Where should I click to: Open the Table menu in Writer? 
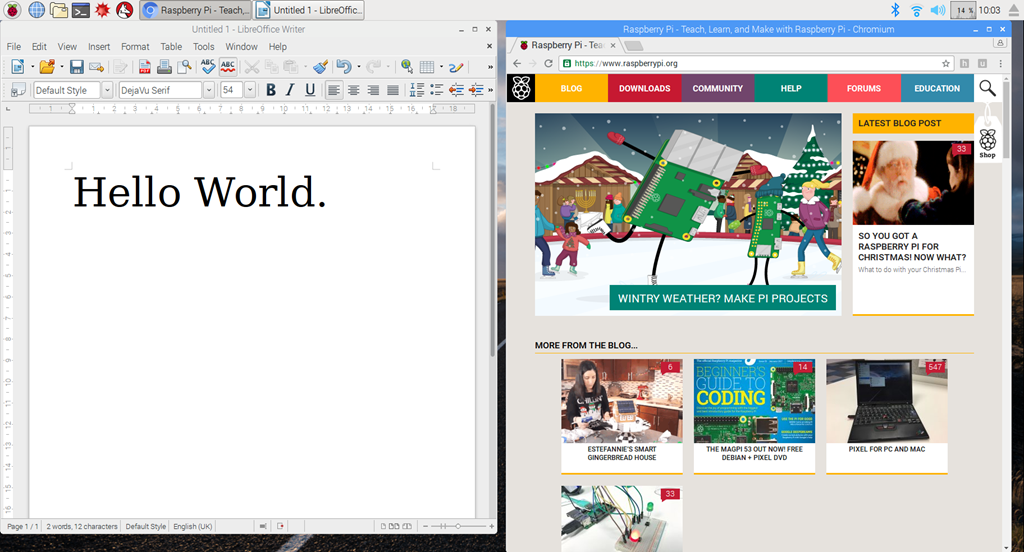coord(171,46)
